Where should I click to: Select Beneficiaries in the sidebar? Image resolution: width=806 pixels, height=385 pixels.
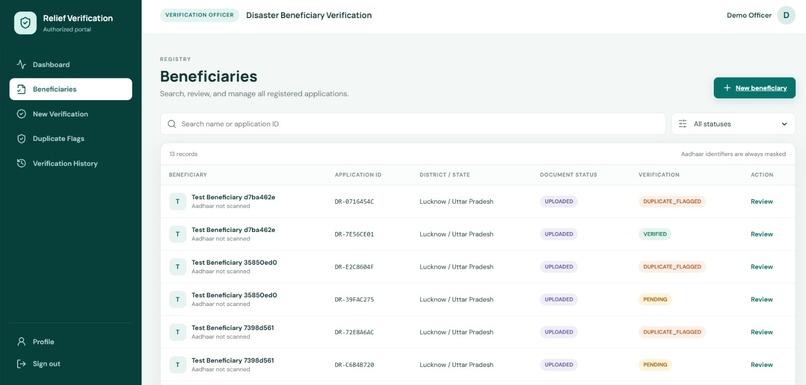[x=70, y=89]
